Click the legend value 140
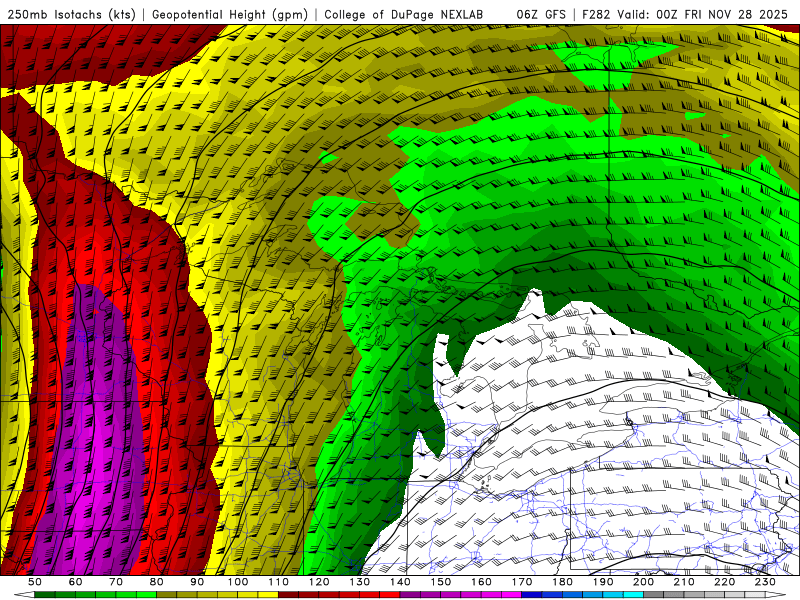 coord(400,582)
